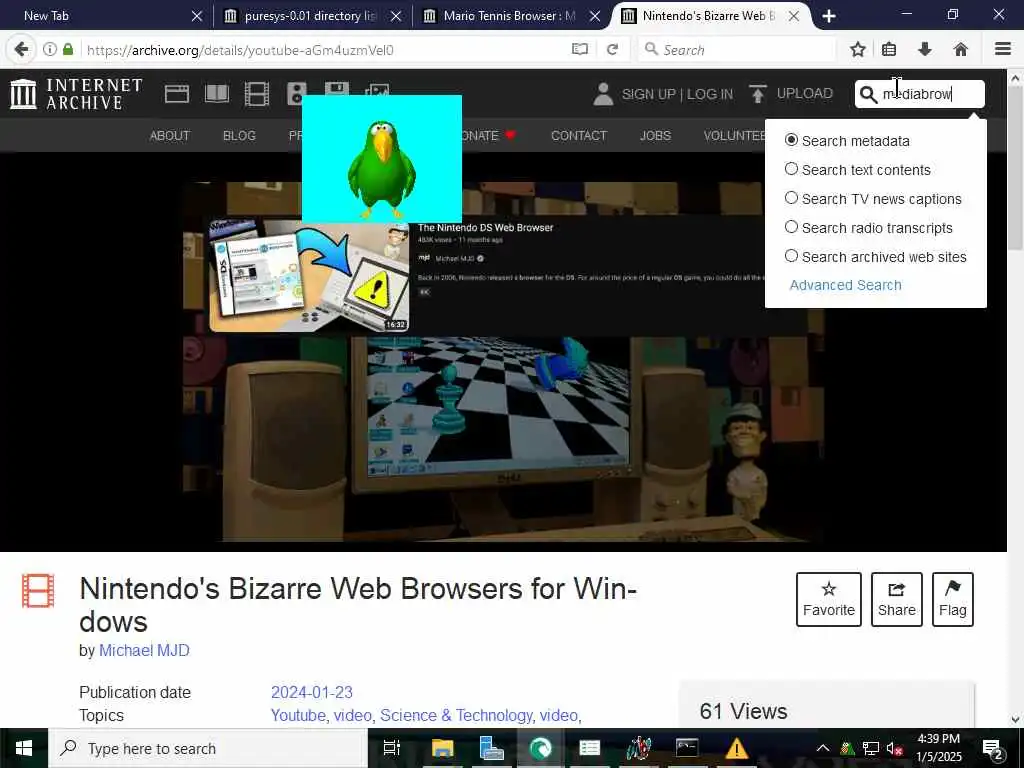Screen dimensions: 1024x768
Task: Go back with the browser back arrow
Action: 22,50
